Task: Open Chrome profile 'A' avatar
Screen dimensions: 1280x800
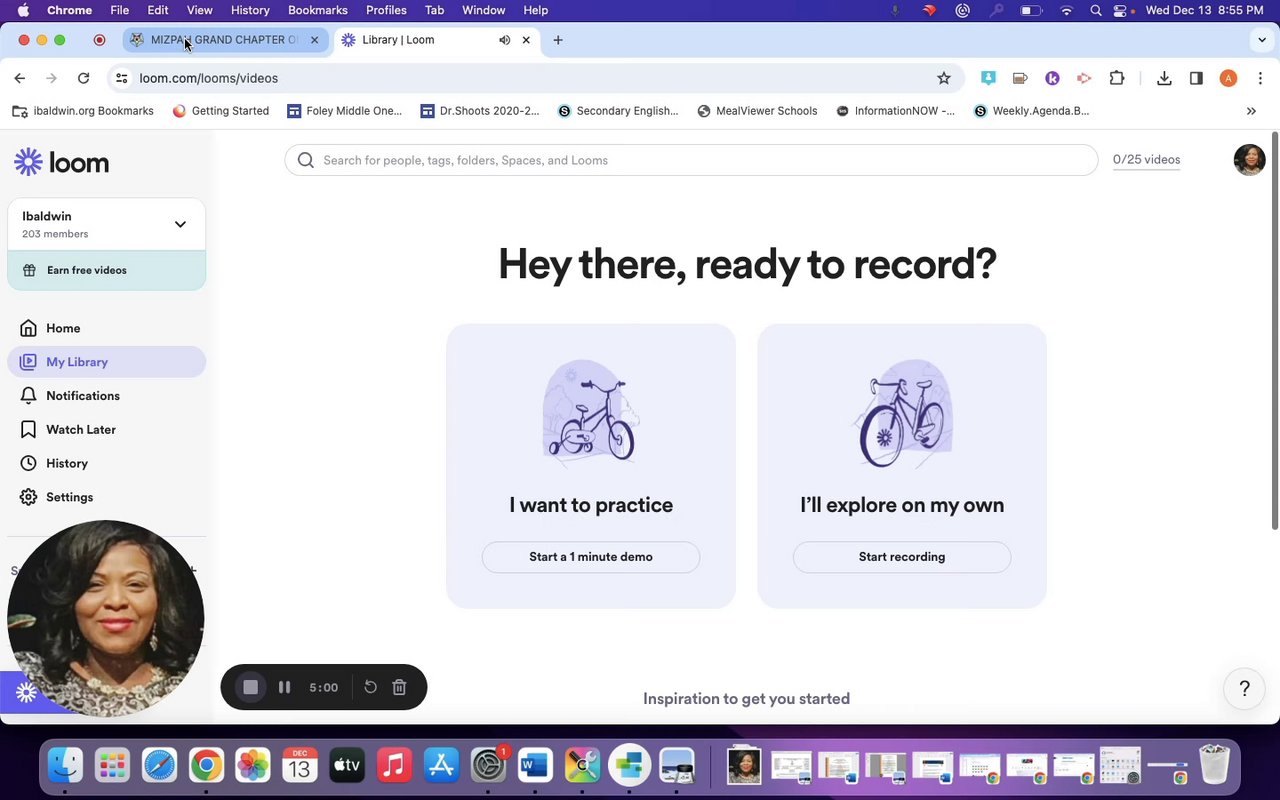Action: (1228, 78)
